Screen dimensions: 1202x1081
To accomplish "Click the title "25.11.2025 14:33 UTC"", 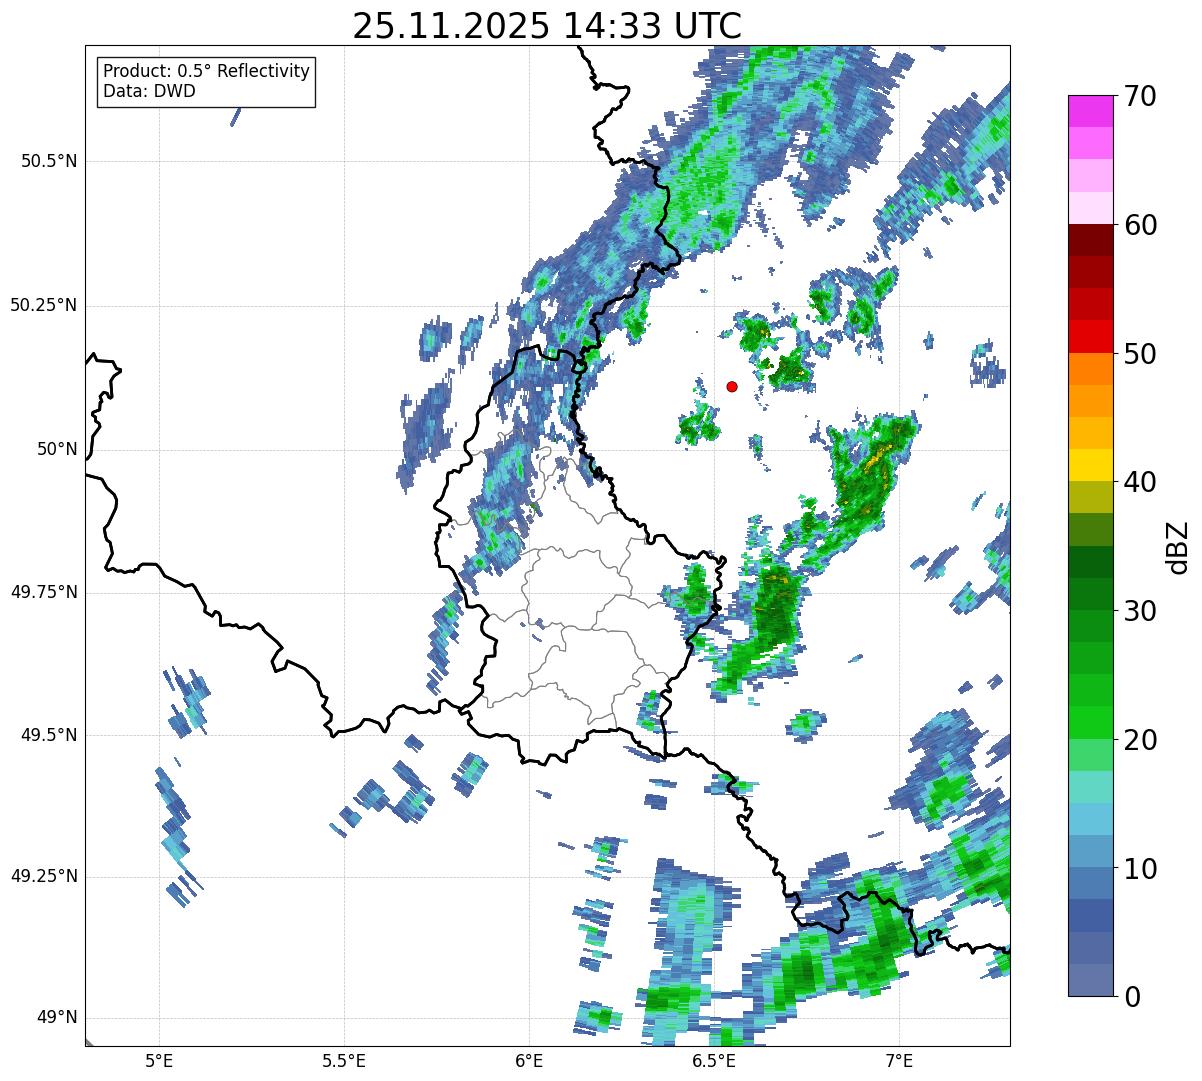I will tap(547, 26).
